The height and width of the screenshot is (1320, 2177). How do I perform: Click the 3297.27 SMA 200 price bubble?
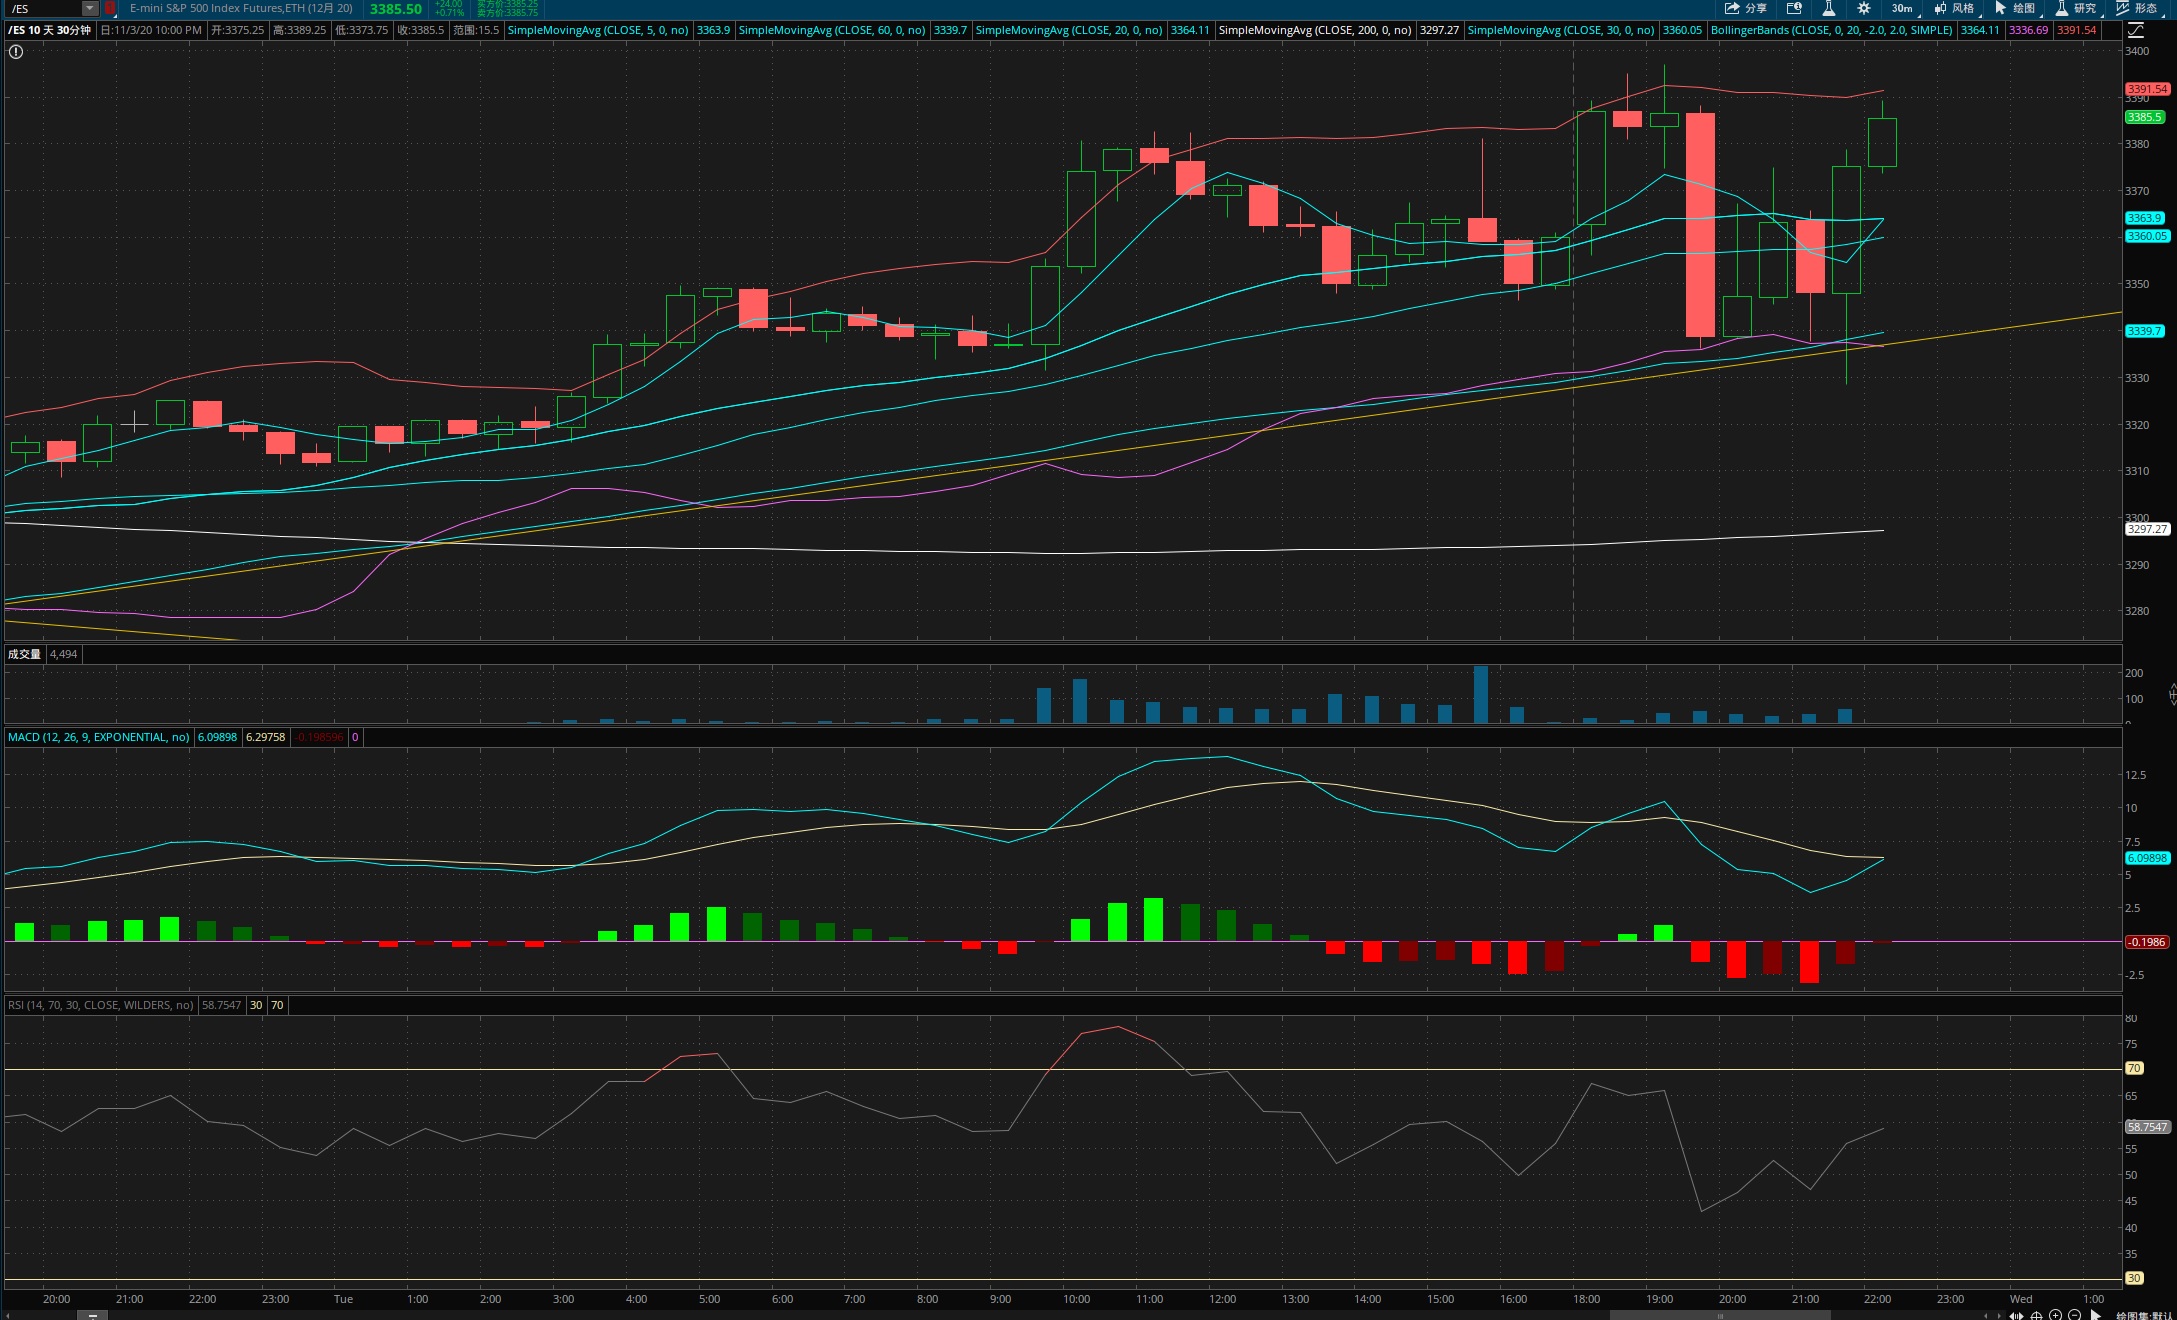[2147, 529]
